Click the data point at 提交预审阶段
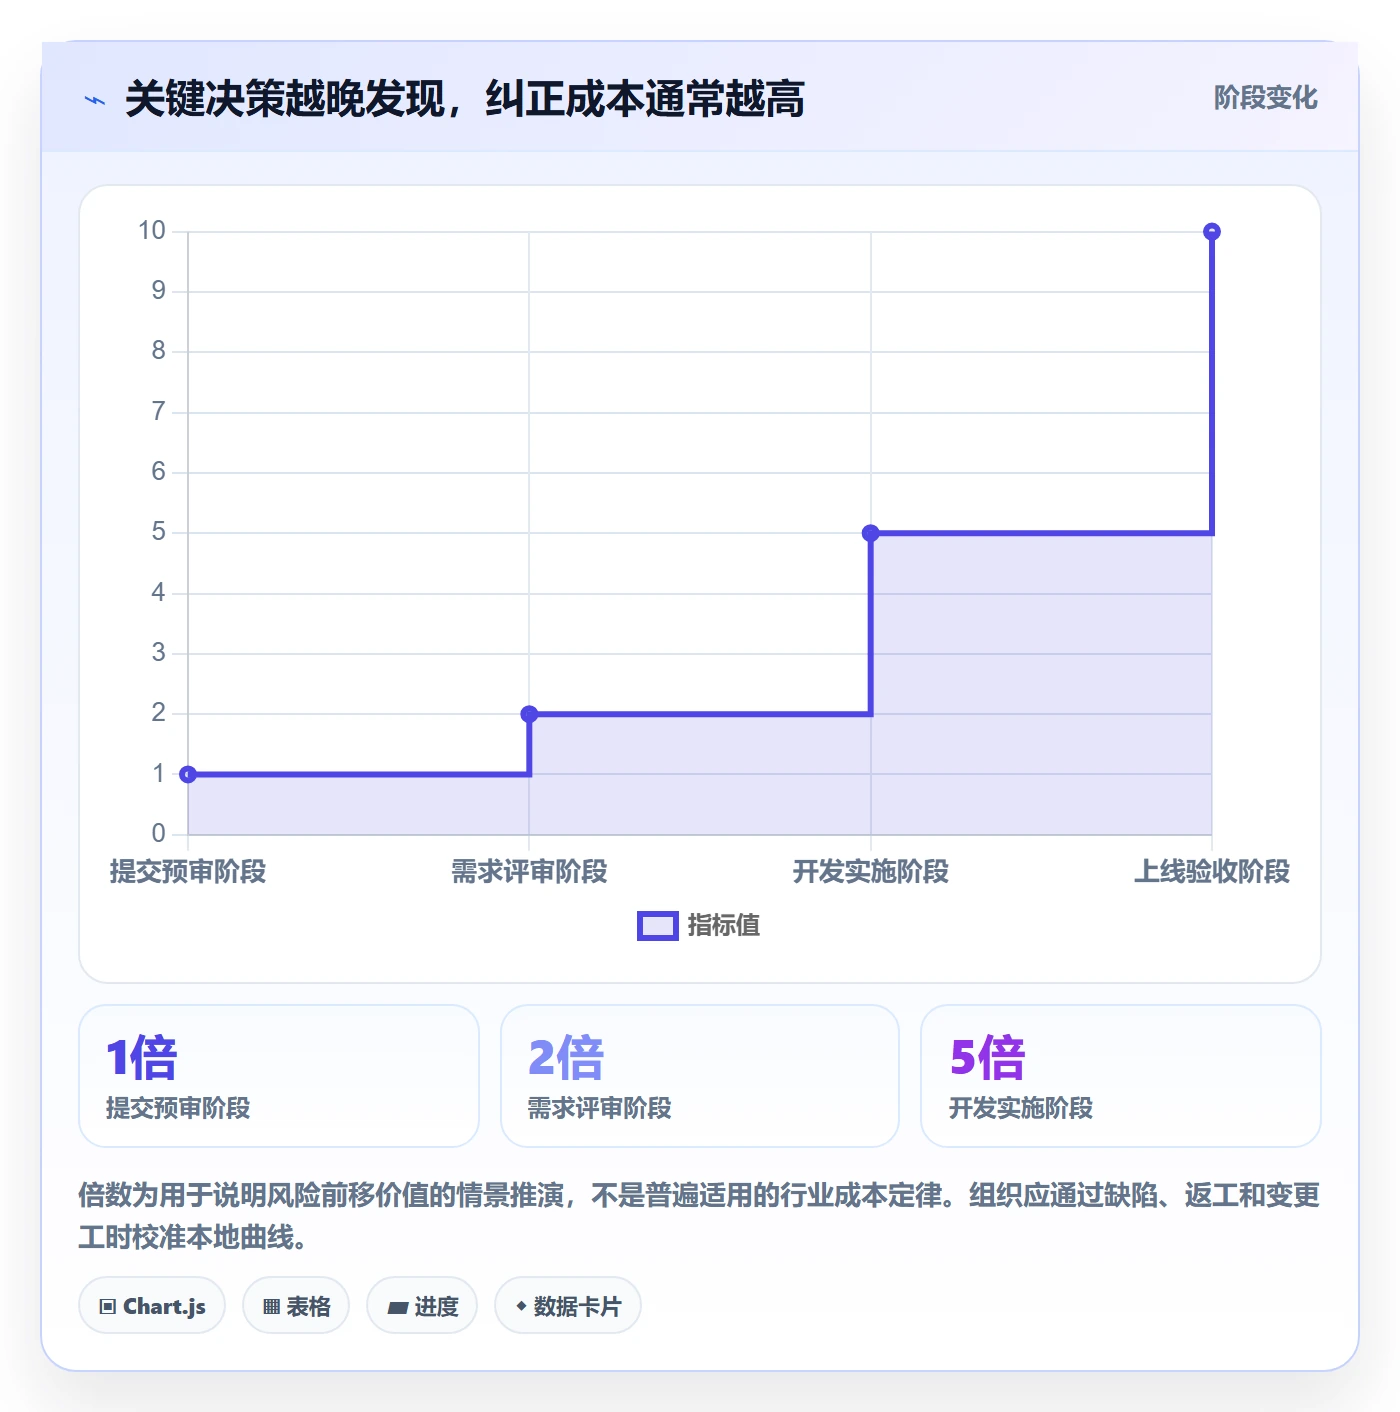 [188, 774]
